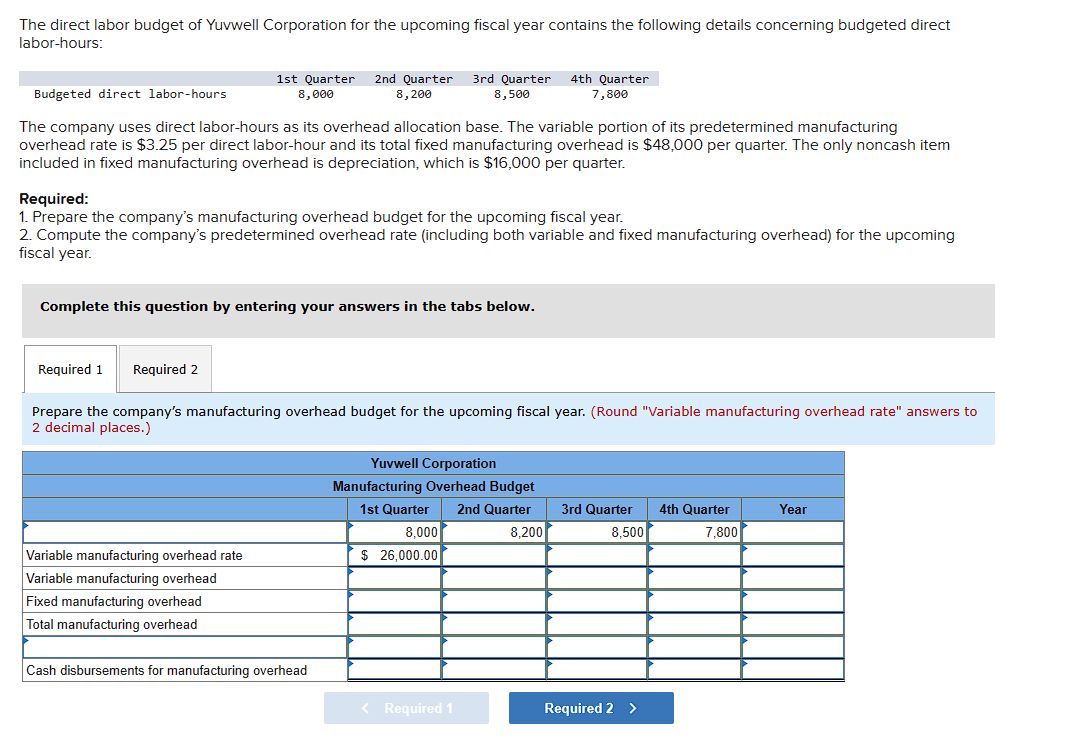Select the Year column labor-hours input
This screenshot has height=743, width=1081.
click(x=792, y=532)
